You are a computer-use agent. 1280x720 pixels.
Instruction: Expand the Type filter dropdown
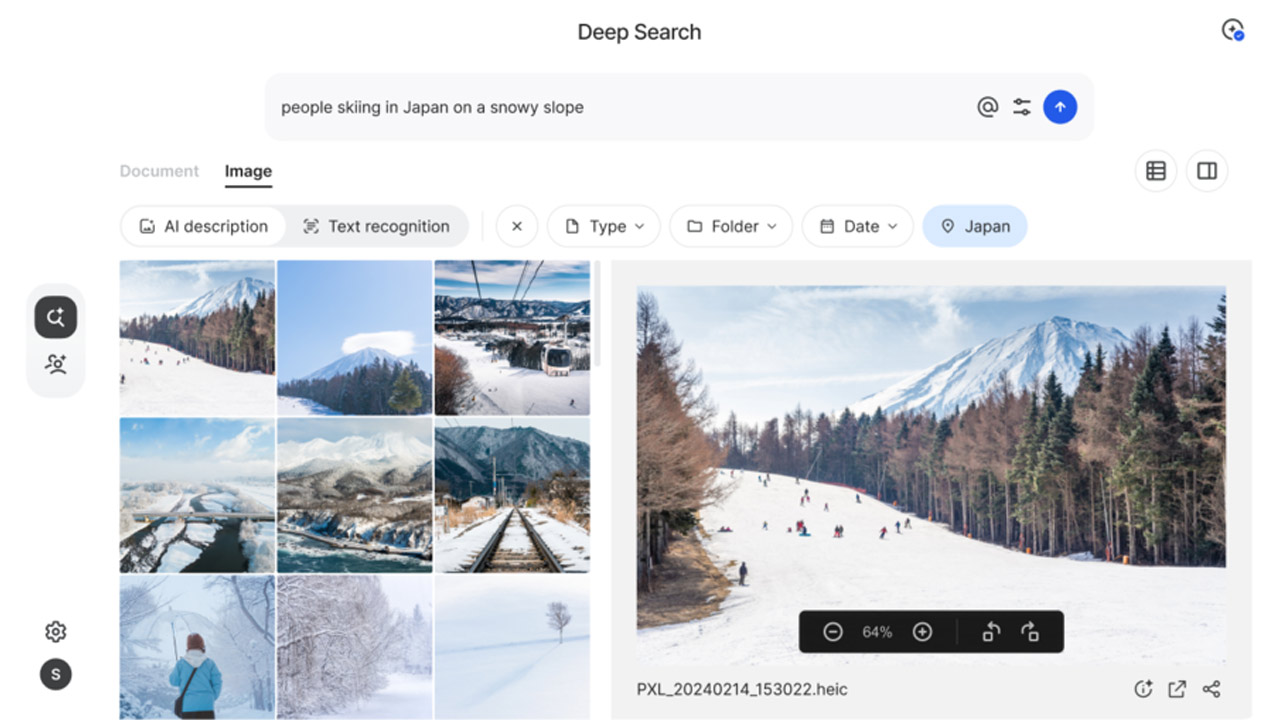[x=604, y=226]
